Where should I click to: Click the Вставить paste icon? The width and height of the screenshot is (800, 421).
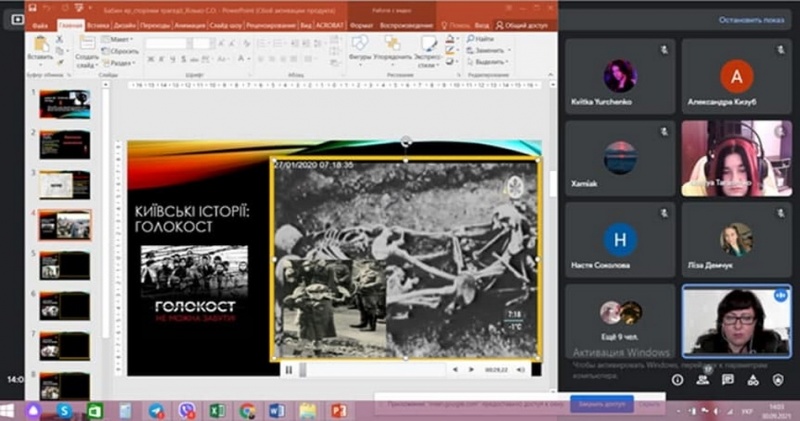pyautogui.click(x=41, y=46)
